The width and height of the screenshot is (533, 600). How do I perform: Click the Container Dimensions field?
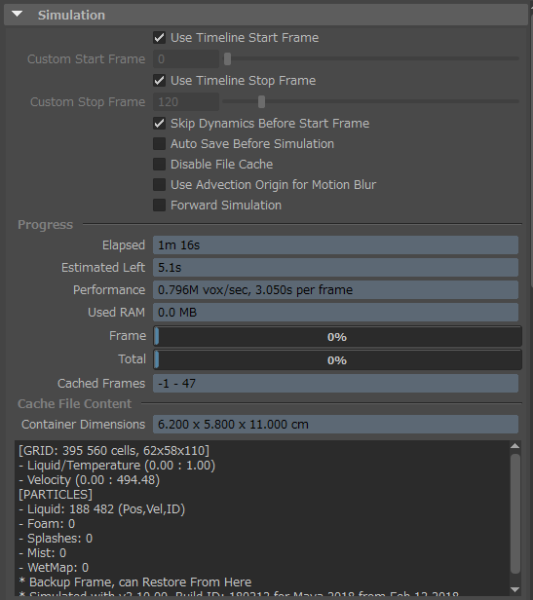click(x=336, y=424)
